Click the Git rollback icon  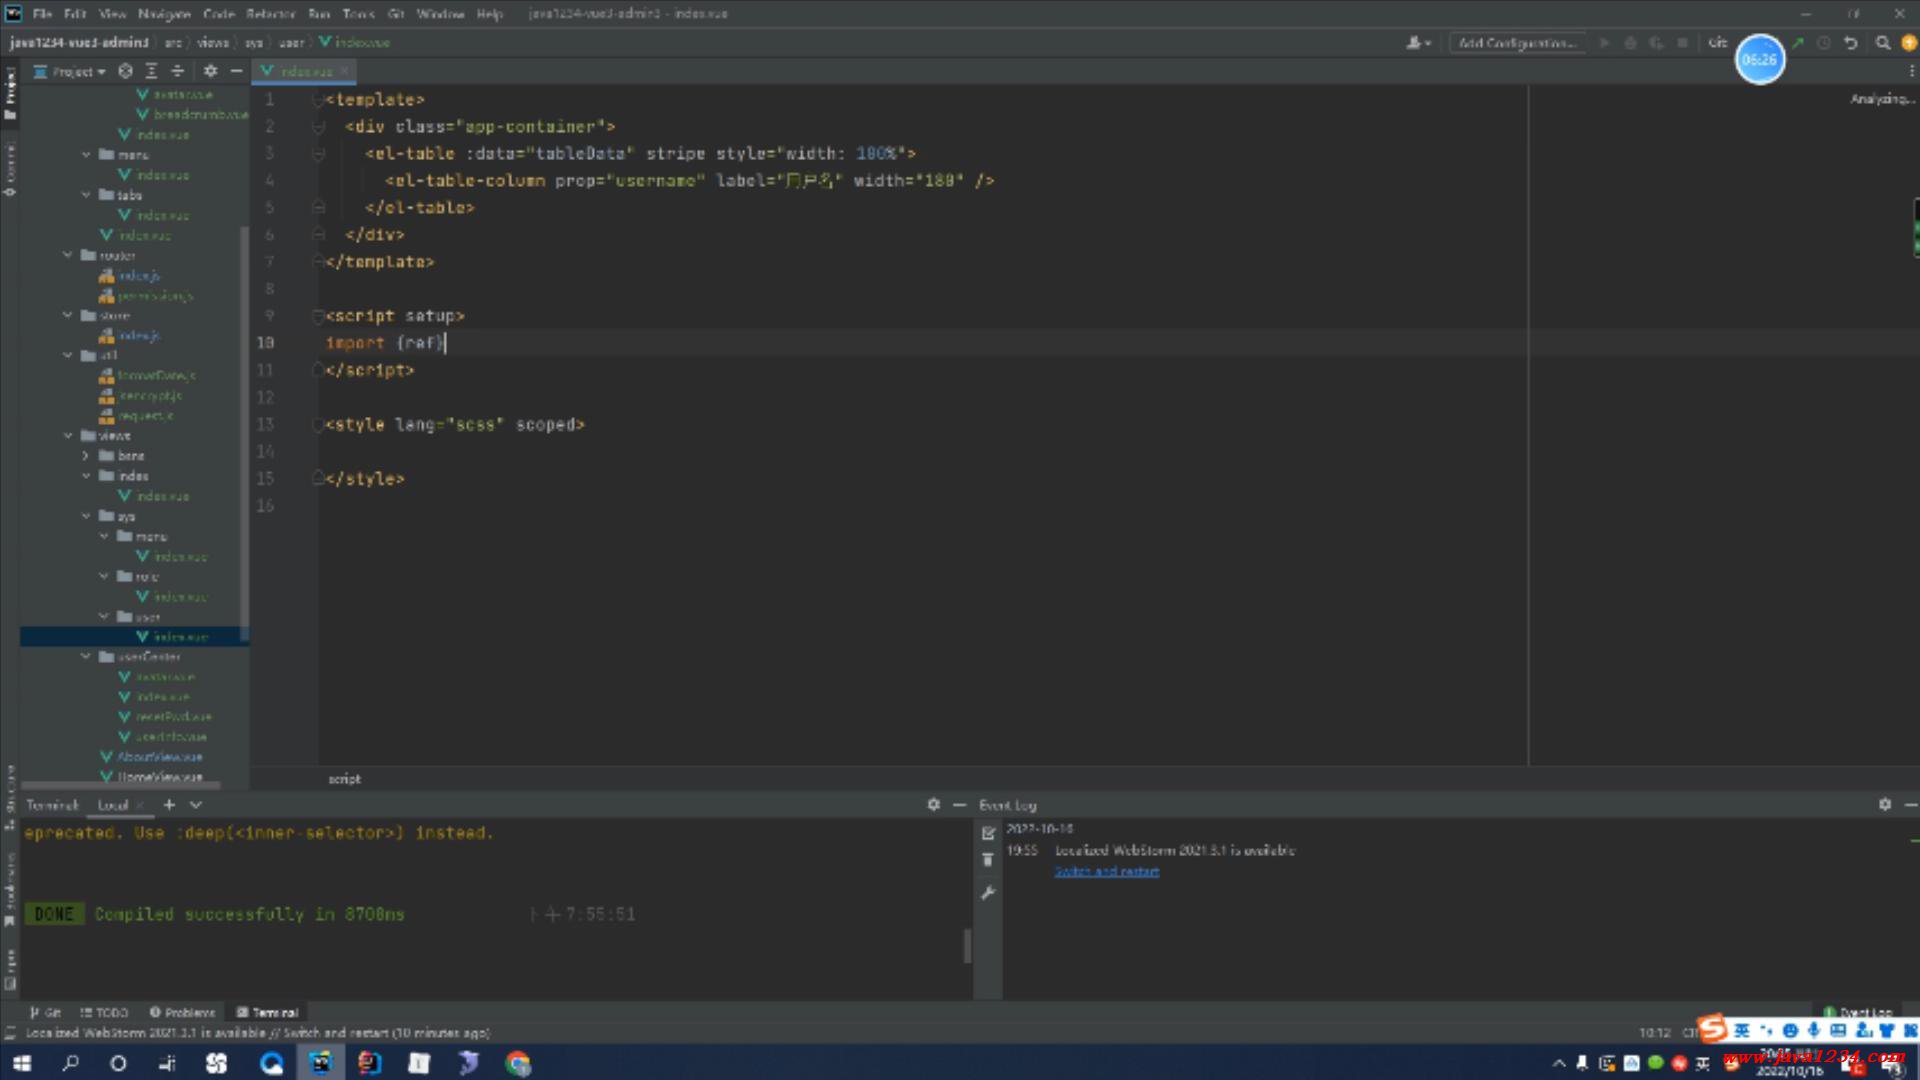click(x=1851, y=43)
